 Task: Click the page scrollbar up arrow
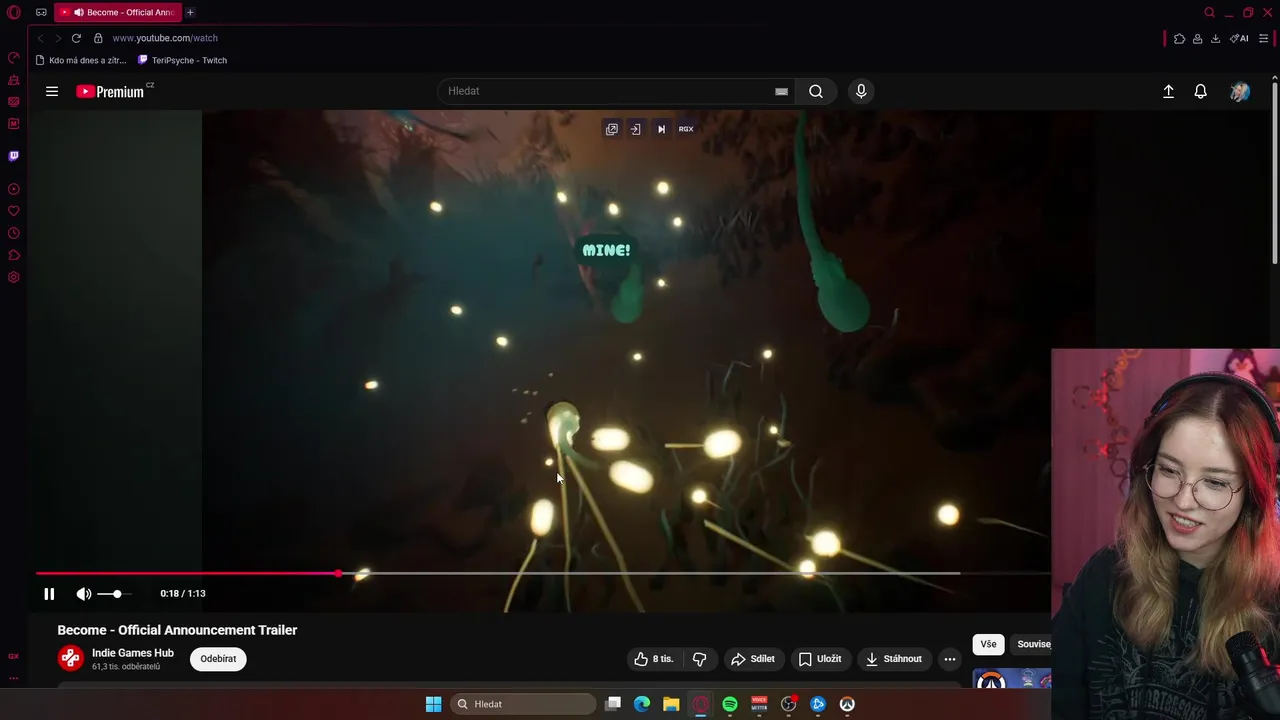pos(1274,78)
